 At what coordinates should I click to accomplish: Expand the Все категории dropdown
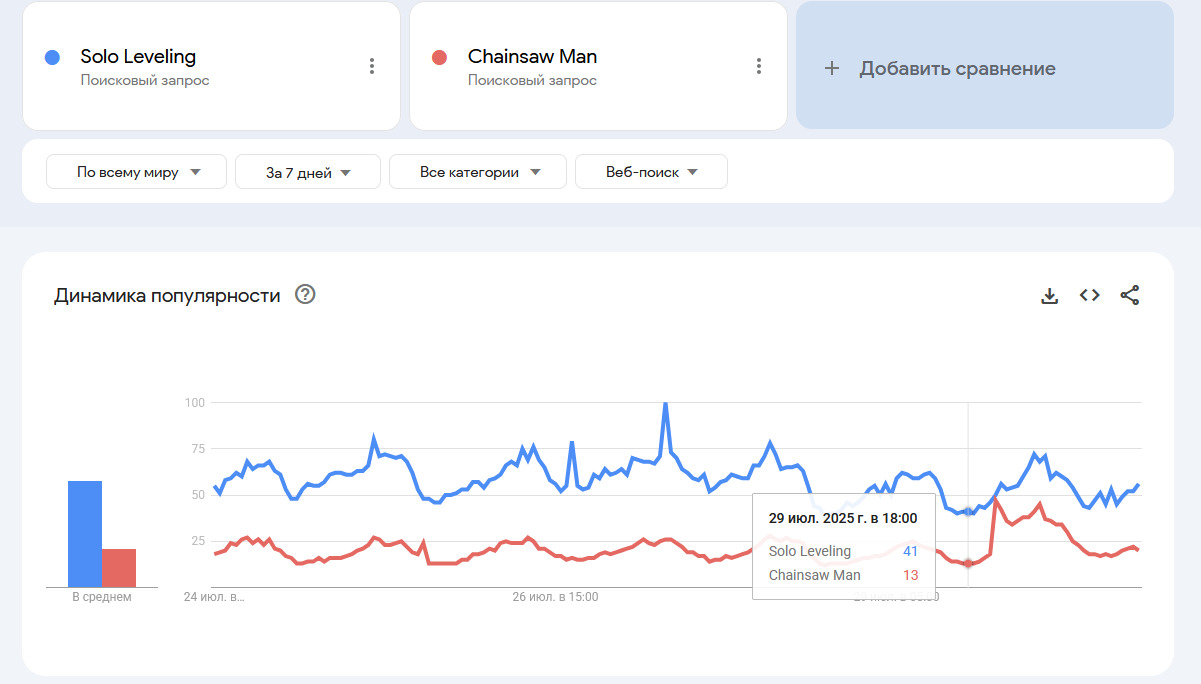tap(478, 172)
